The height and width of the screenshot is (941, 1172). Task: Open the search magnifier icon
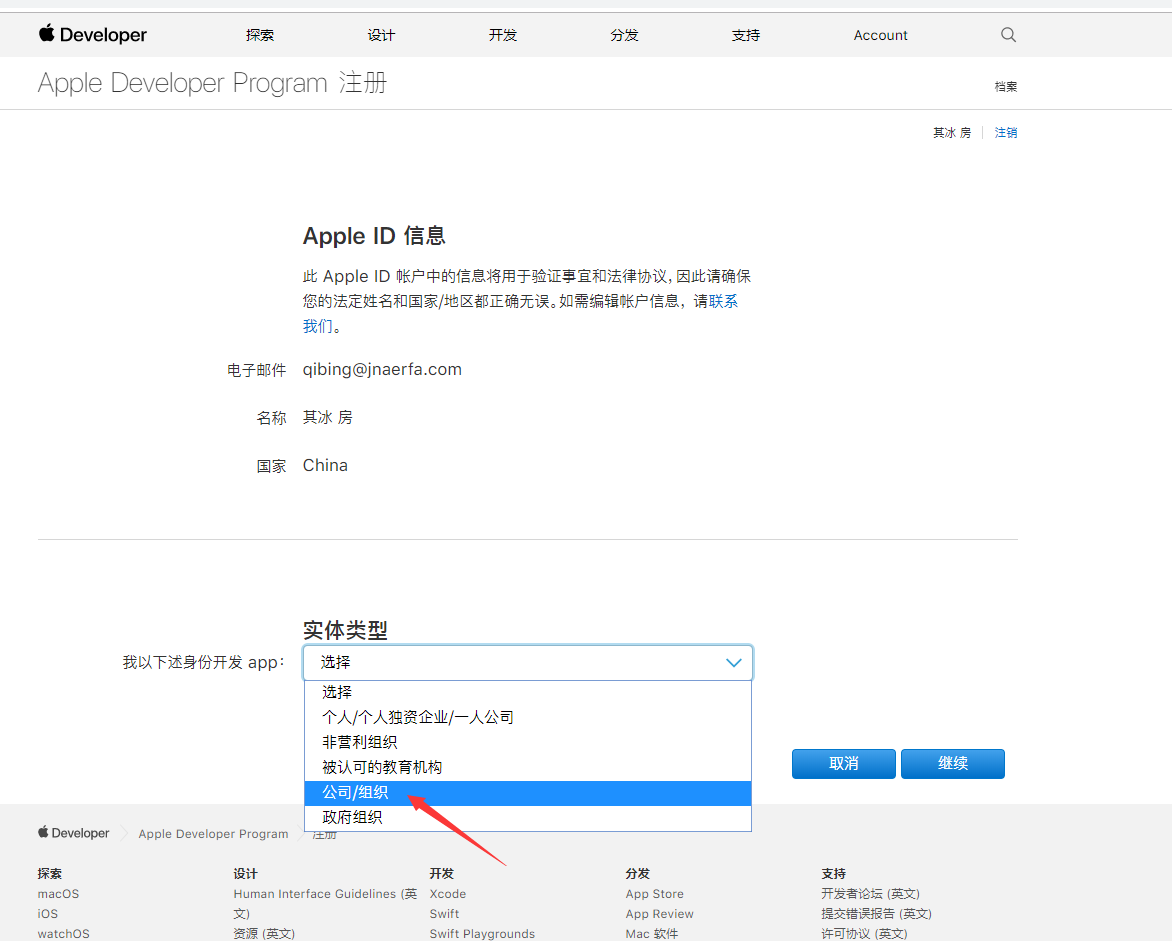1008,35
